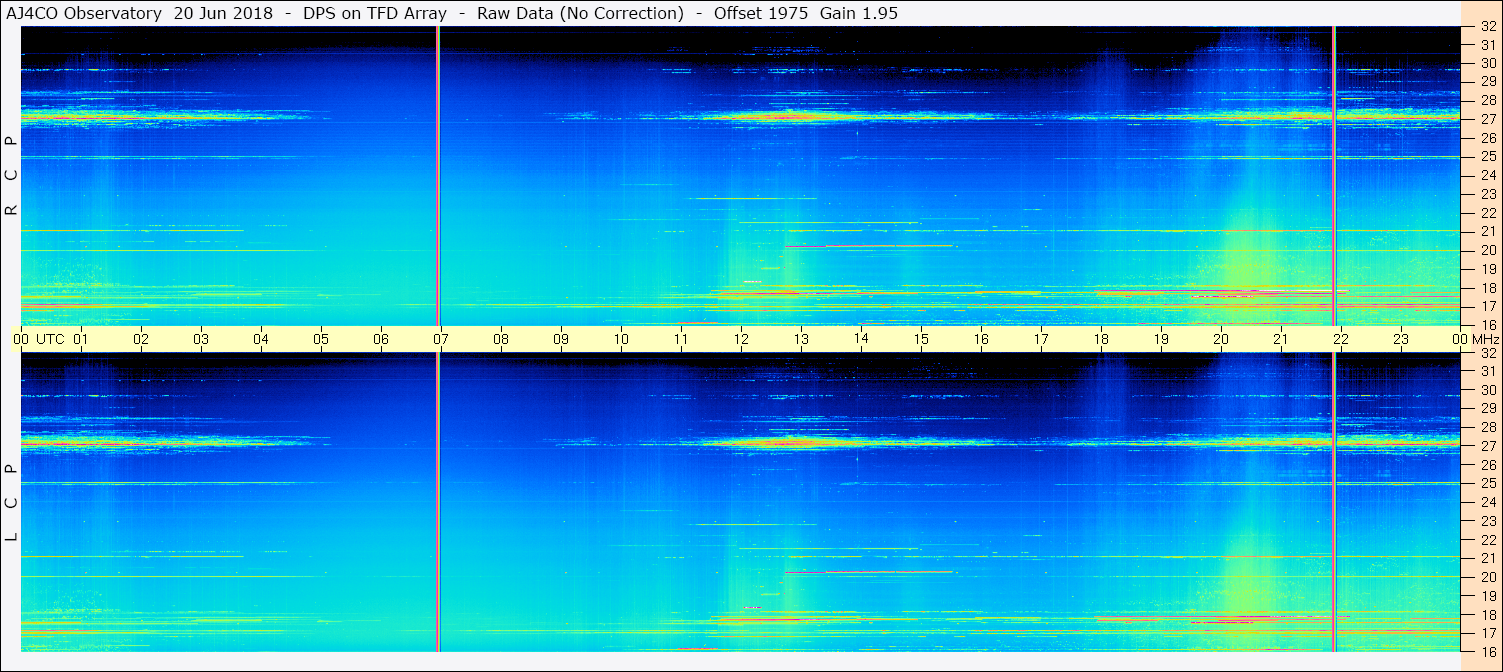The image size is (1503, 672).
Task: Click 24 MHz tick on LCP frequency scale
Action: point(1487,502)
